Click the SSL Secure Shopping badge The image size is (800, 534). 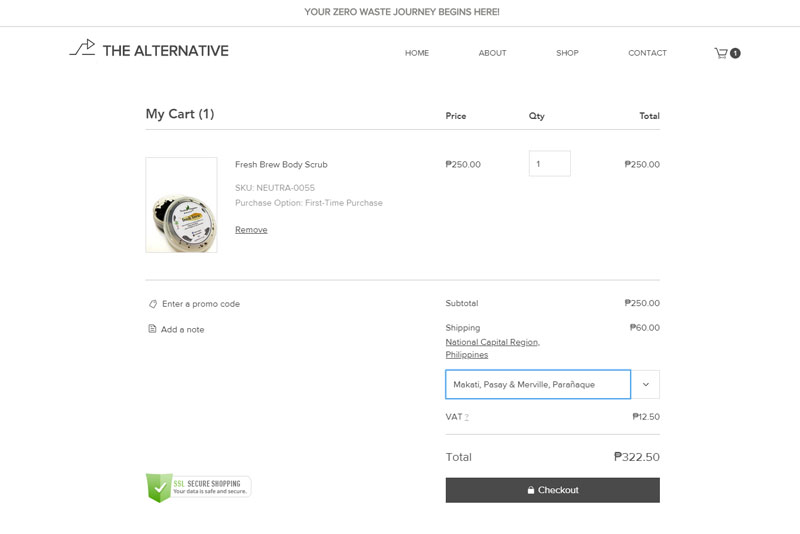(198, 487)
